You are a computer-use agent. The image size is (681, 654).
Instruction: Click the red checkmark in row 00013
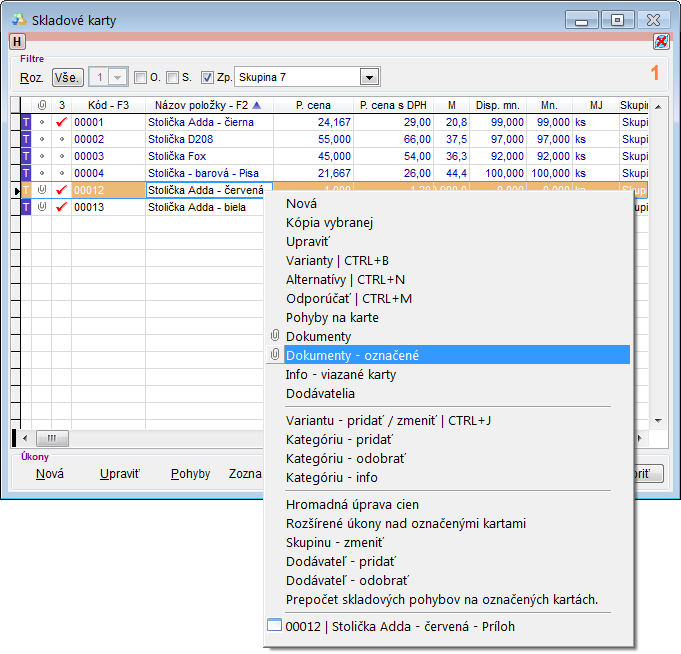(x=62, y=207)
